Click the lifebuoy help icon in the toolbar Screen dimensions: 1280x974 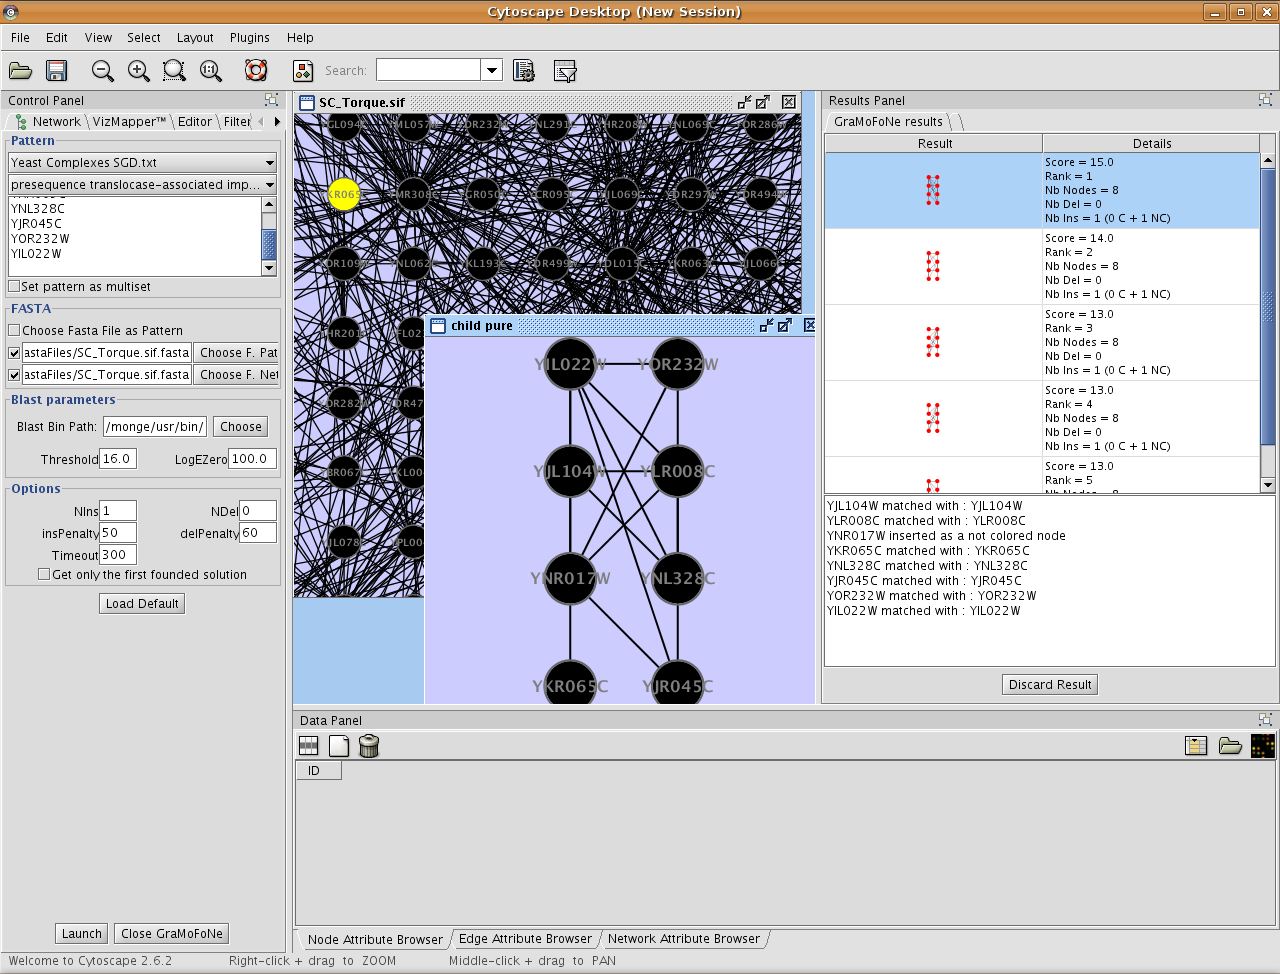pyautogui.click(x=256, y=71)
